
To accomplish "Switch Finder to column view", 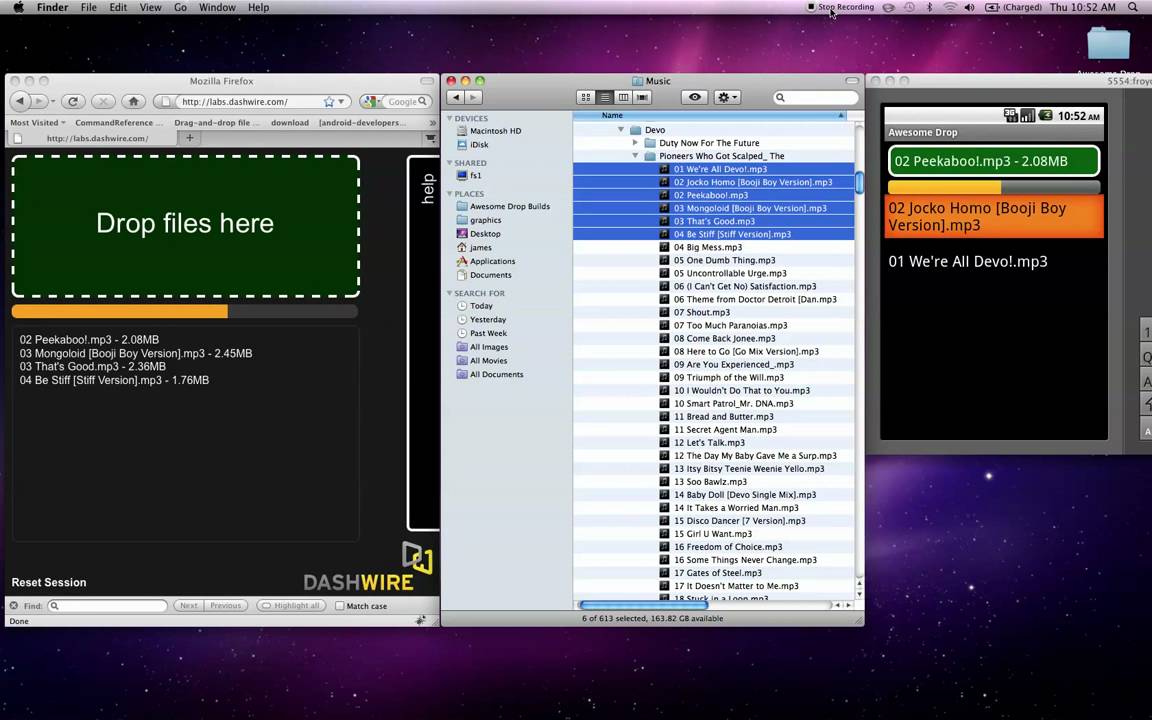I will pos(623,97).
